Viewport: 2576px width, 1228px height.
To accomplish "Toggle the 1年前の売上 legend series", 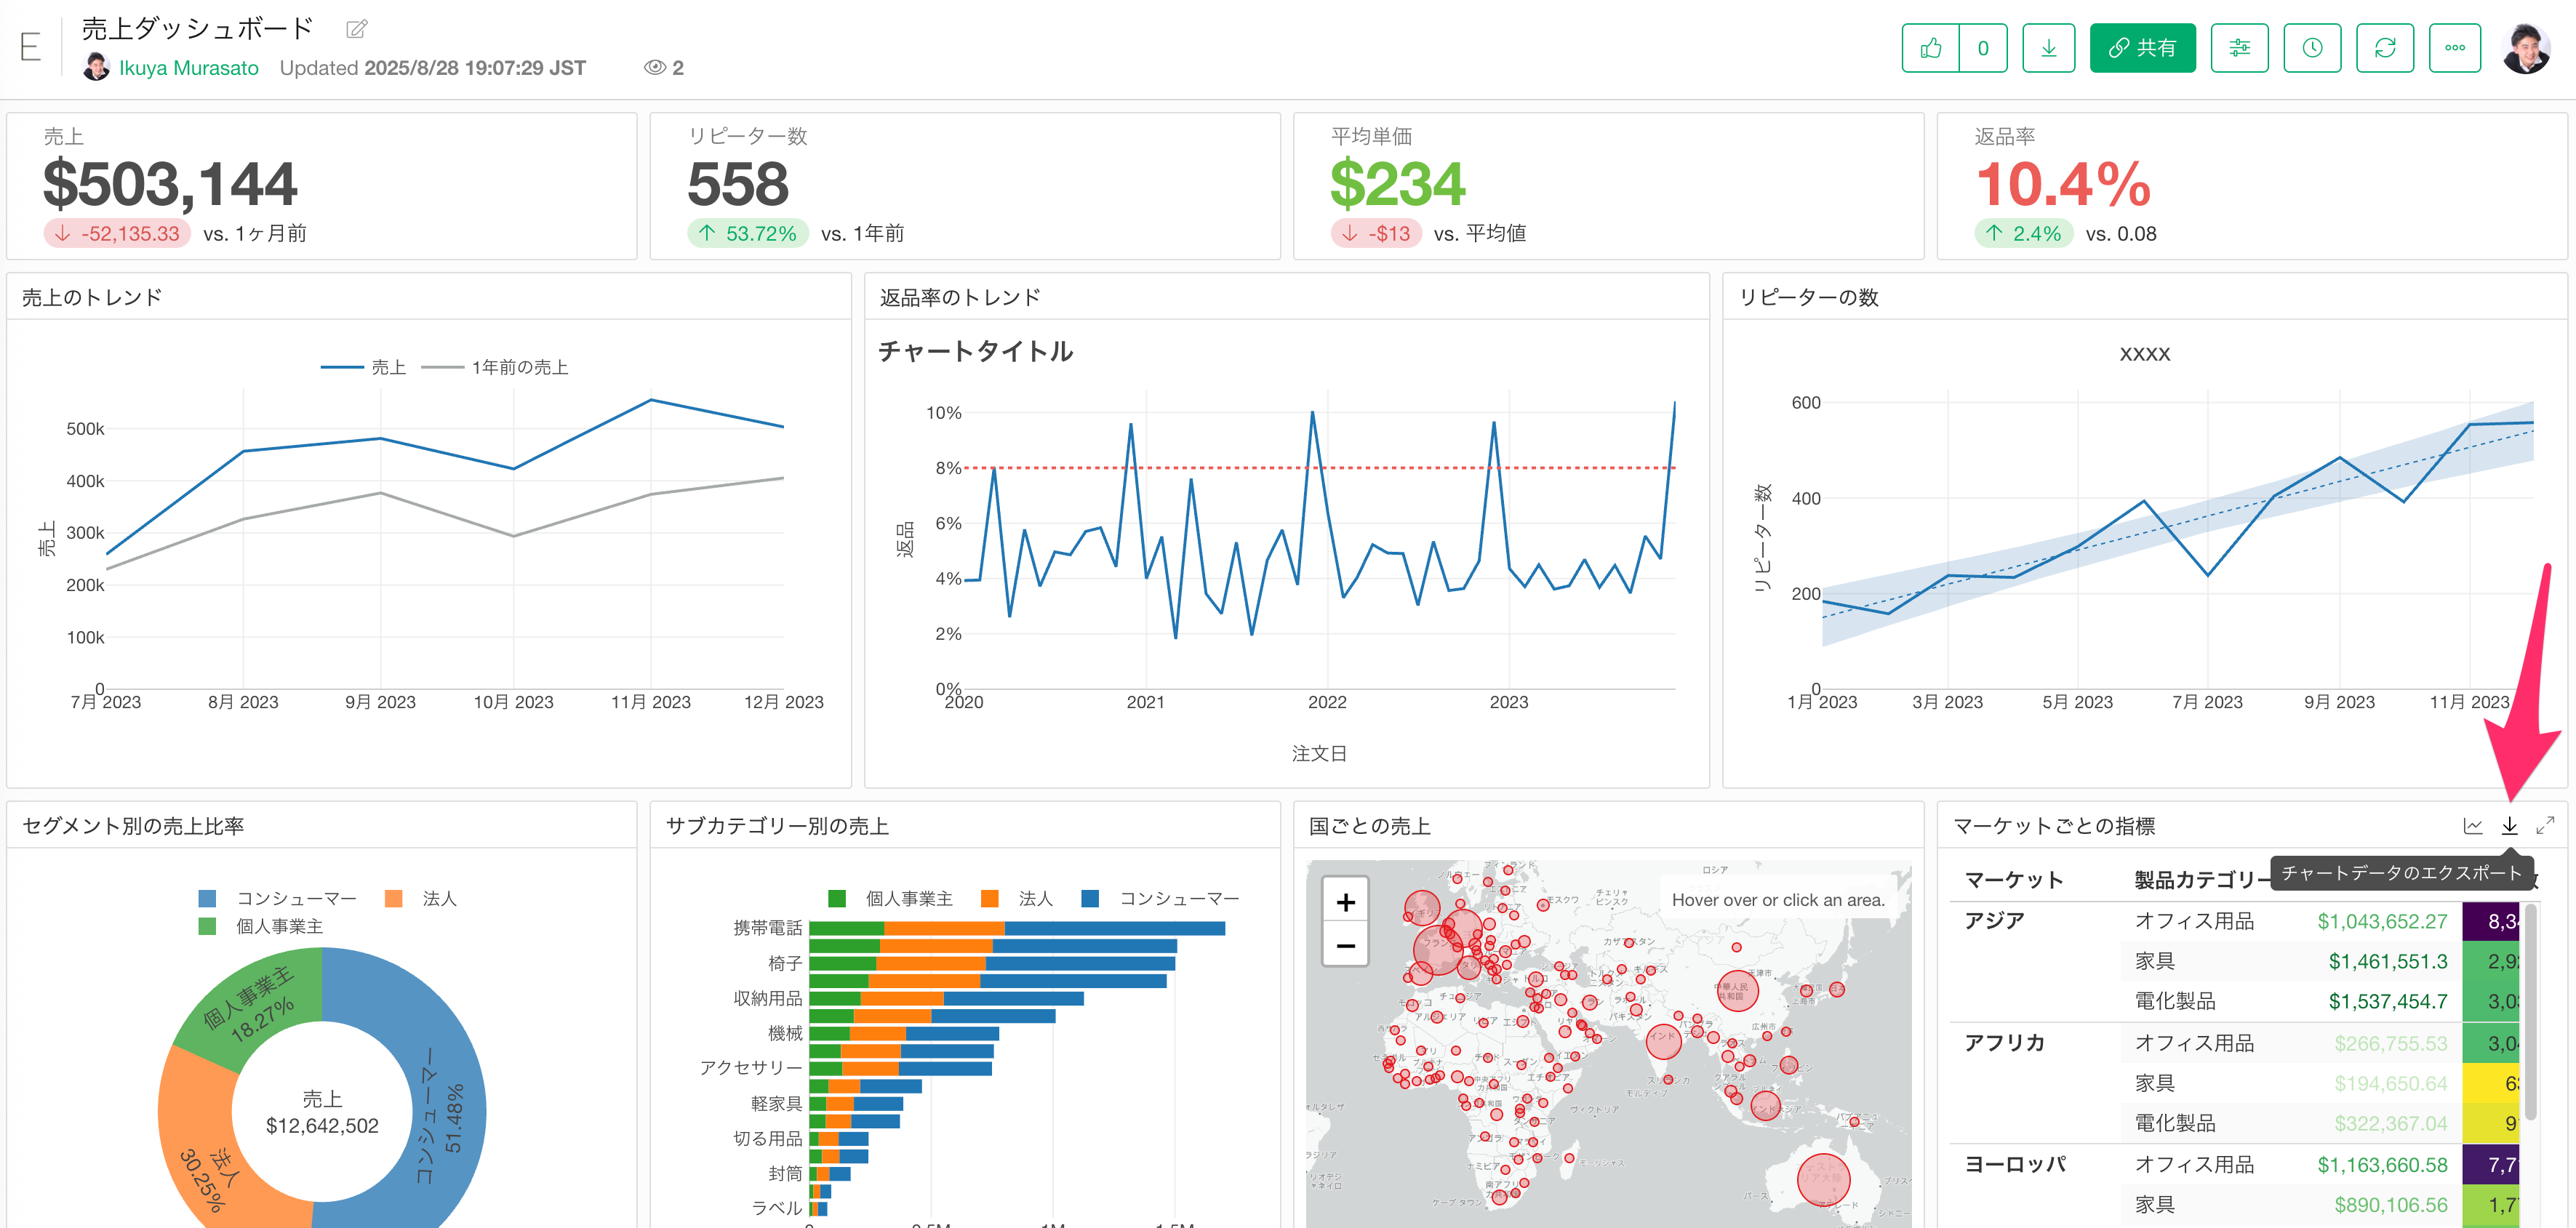I will point(495,367).
